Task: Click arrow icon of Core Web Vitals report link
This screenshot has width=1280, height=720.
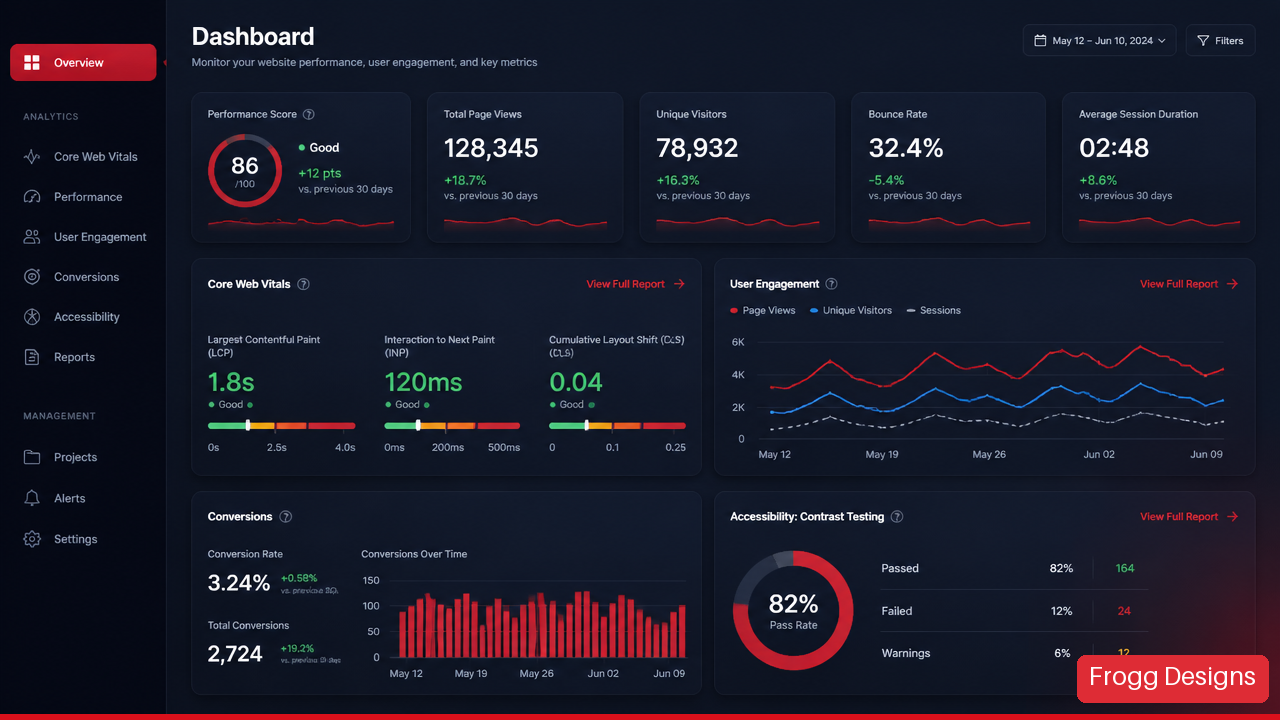Action: pos(679,284)
